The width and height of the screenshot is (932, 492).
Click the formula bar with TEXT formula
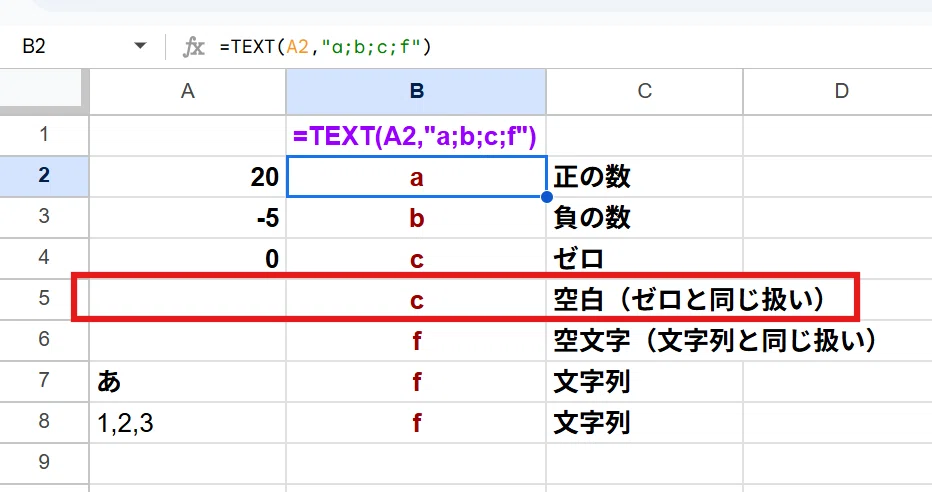(571, 46)
